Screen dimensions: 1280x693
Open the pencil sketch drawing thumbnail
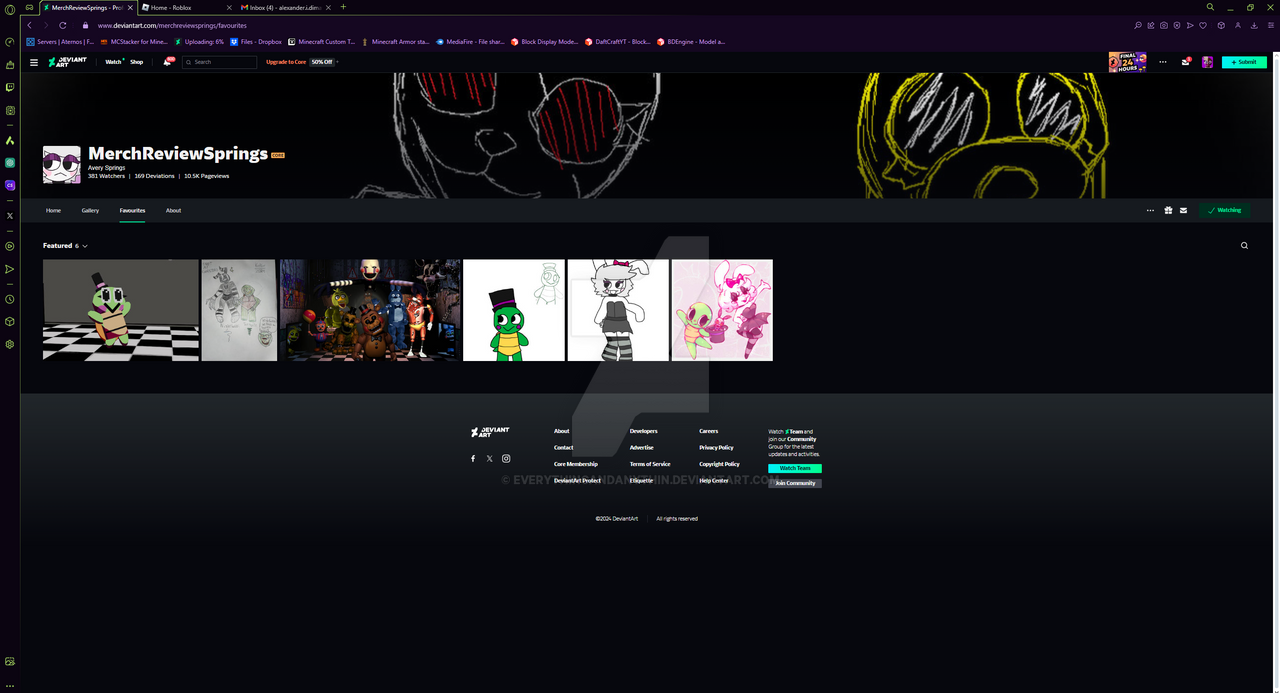coord(239,310)
